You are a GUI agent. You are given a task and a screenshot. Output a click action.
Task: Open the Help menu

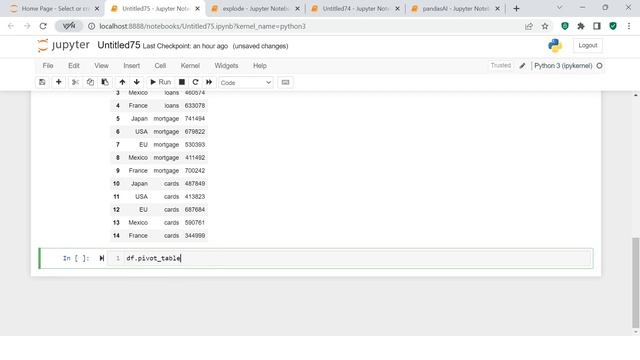pyautogui.click(x=260, y=66)
